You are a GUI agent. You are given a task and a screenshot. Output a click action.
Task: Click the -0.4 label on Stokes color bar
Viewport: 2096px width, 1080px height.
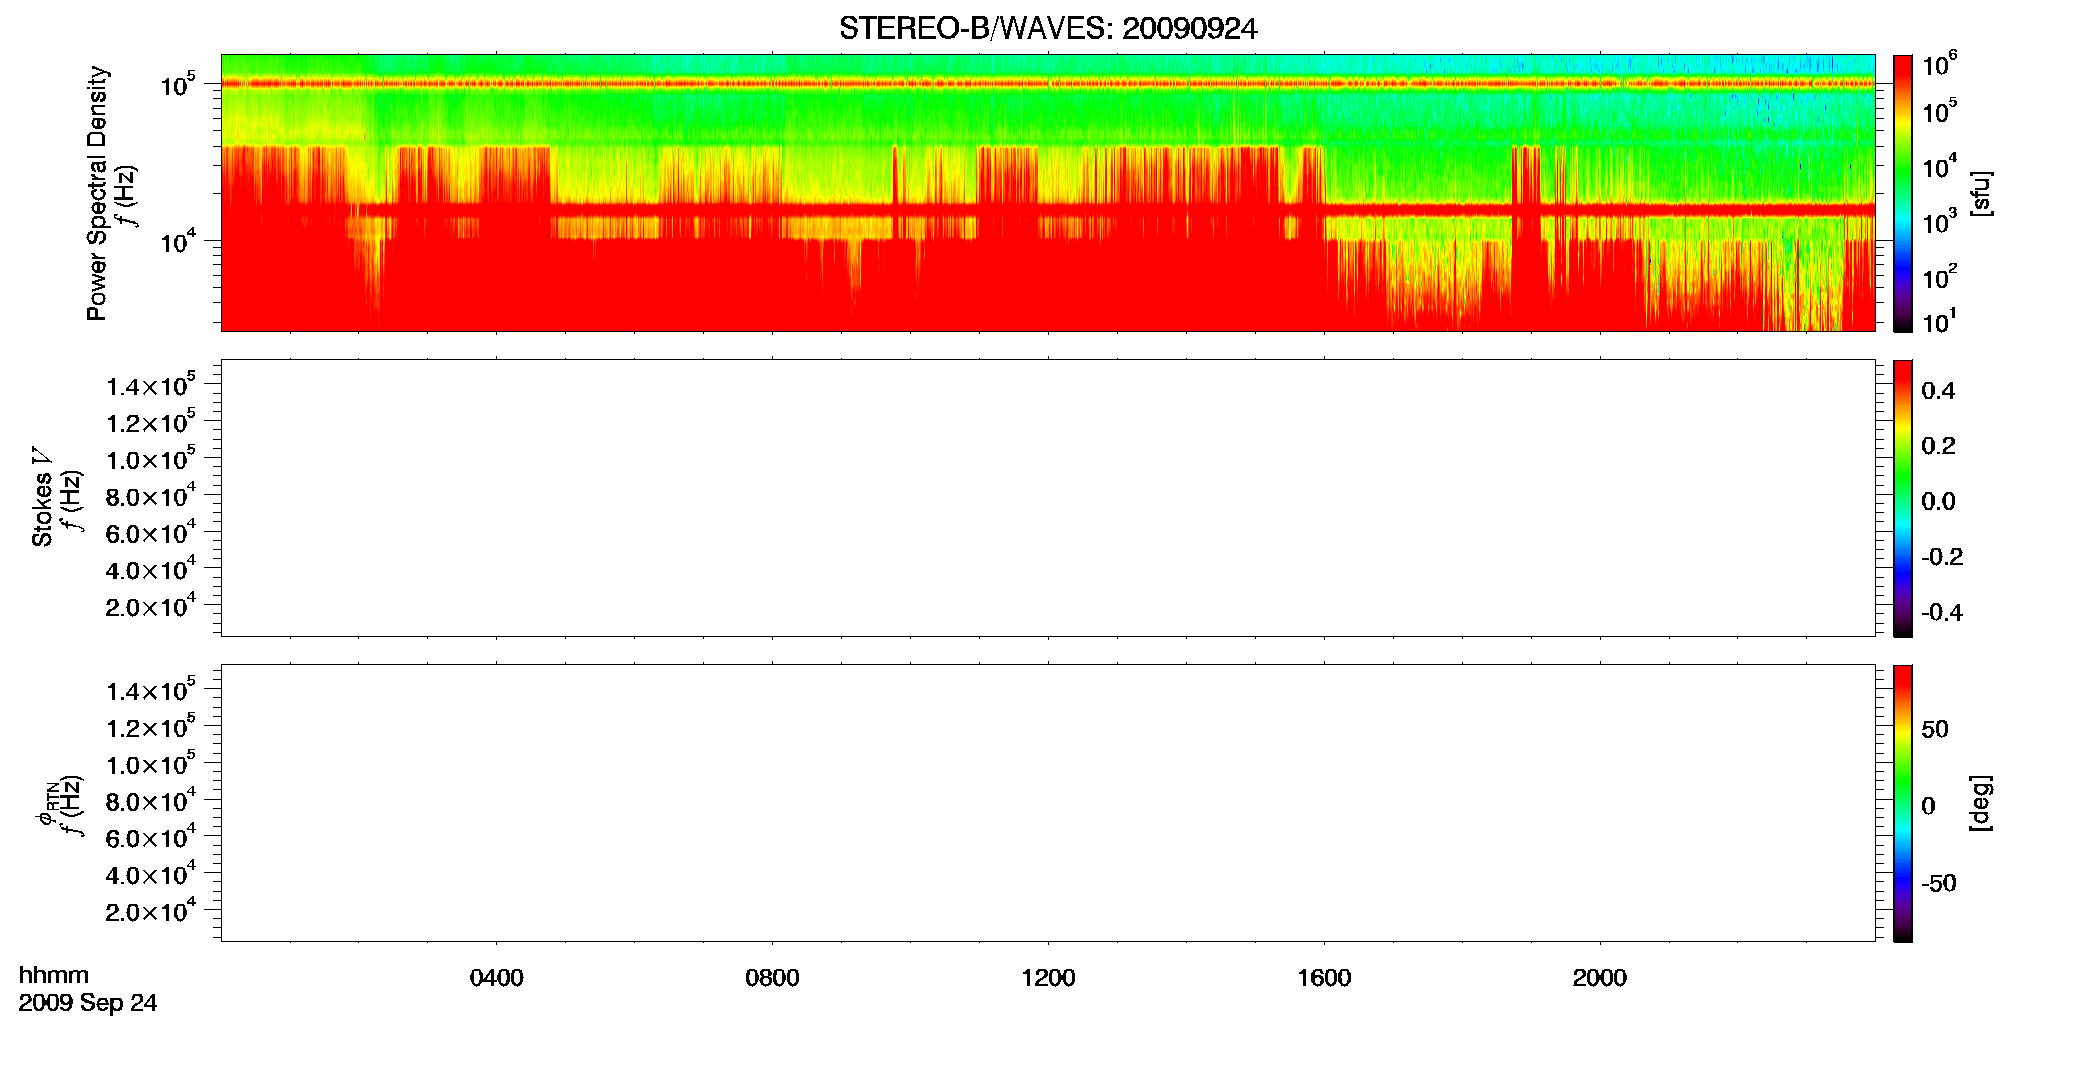coord(1942,613)
